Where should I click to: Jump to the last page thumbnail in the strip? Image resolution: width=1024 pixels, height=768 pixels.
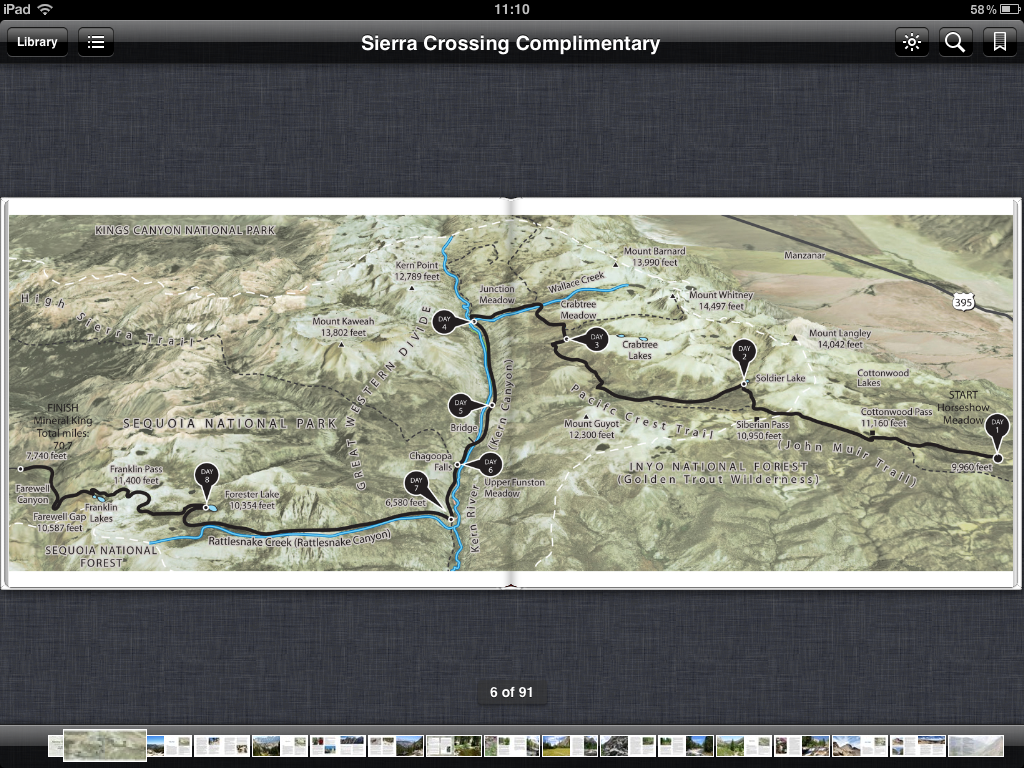[x=976, y=746]
